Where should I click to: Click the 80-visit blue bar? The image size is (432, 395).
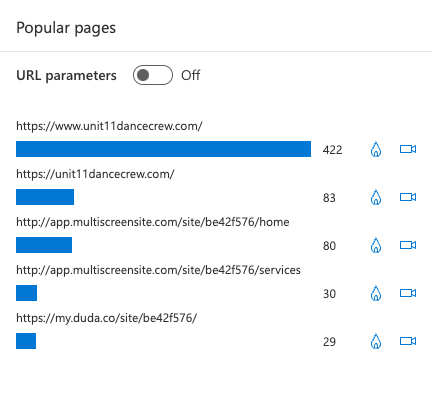pyautogui.click(x=44, y=245)
